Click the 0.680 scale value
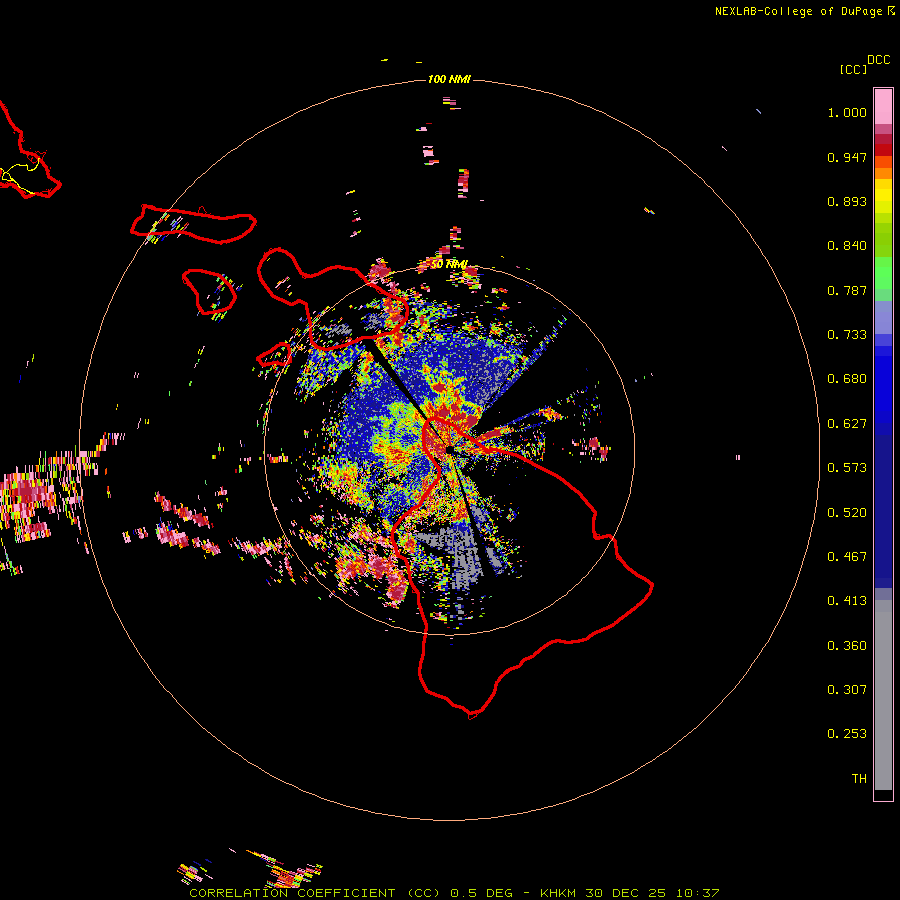The height and width of the screenshot is (900, 900). pos(847,379)
